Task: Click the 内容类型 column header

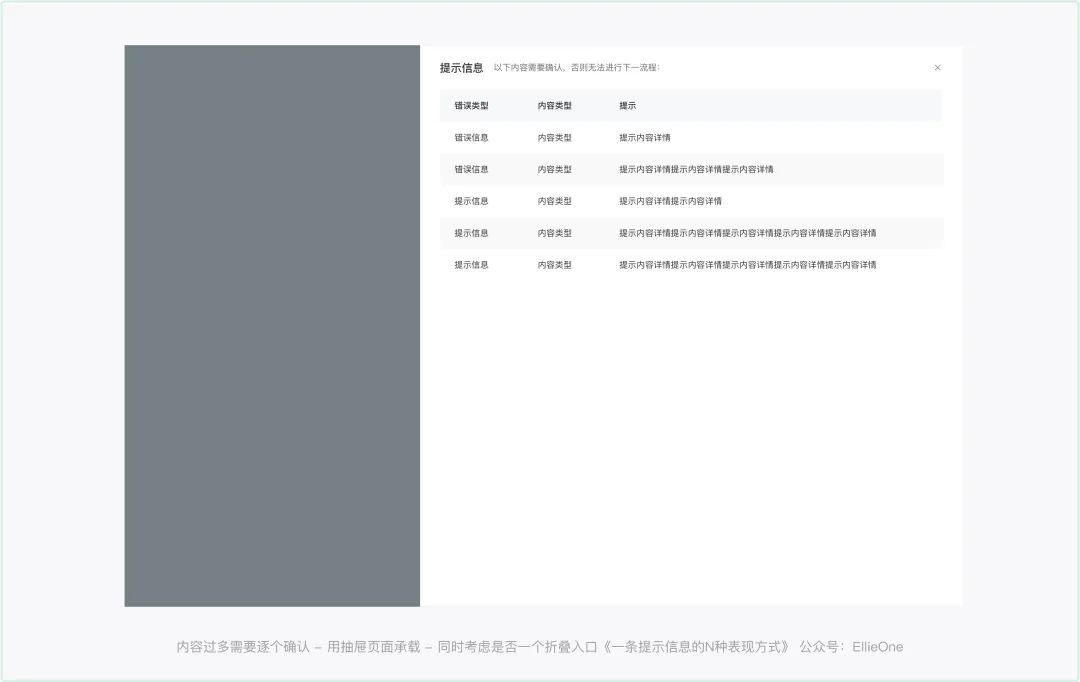Action: coord(554,106)
